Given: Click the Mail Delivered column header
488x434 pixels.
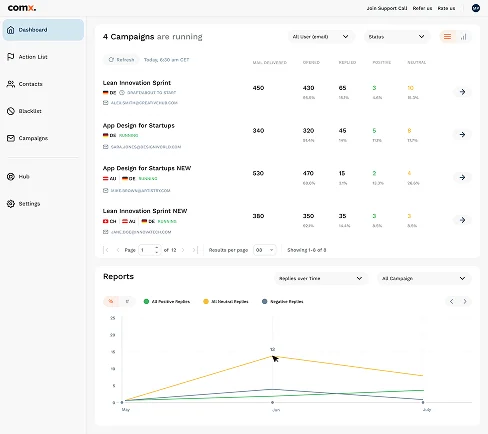Looking at the screenshot, I should [270, 62].
